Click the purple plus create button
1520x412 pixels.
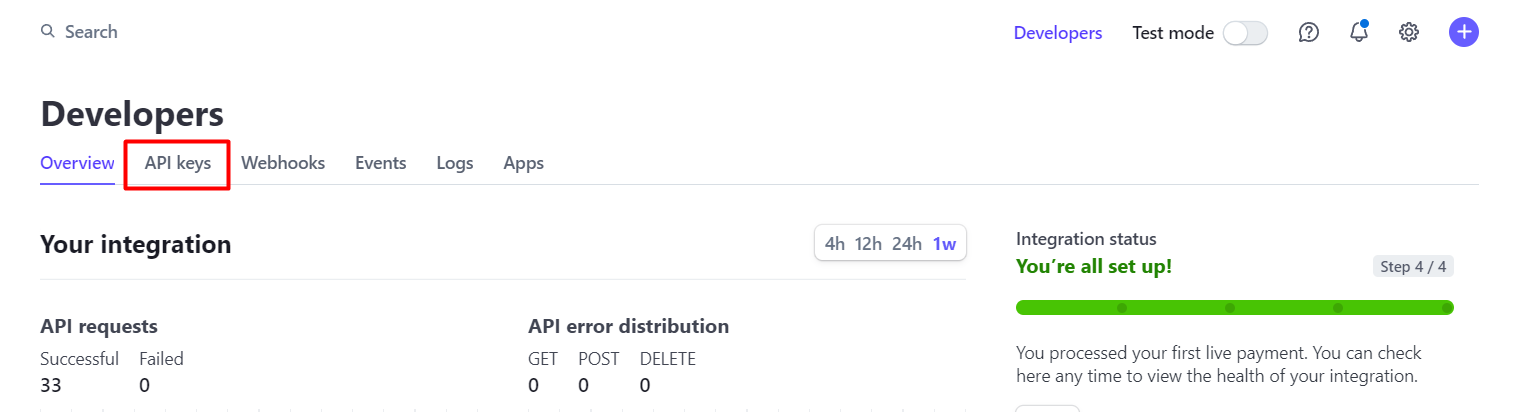(x=1463, y=33)
